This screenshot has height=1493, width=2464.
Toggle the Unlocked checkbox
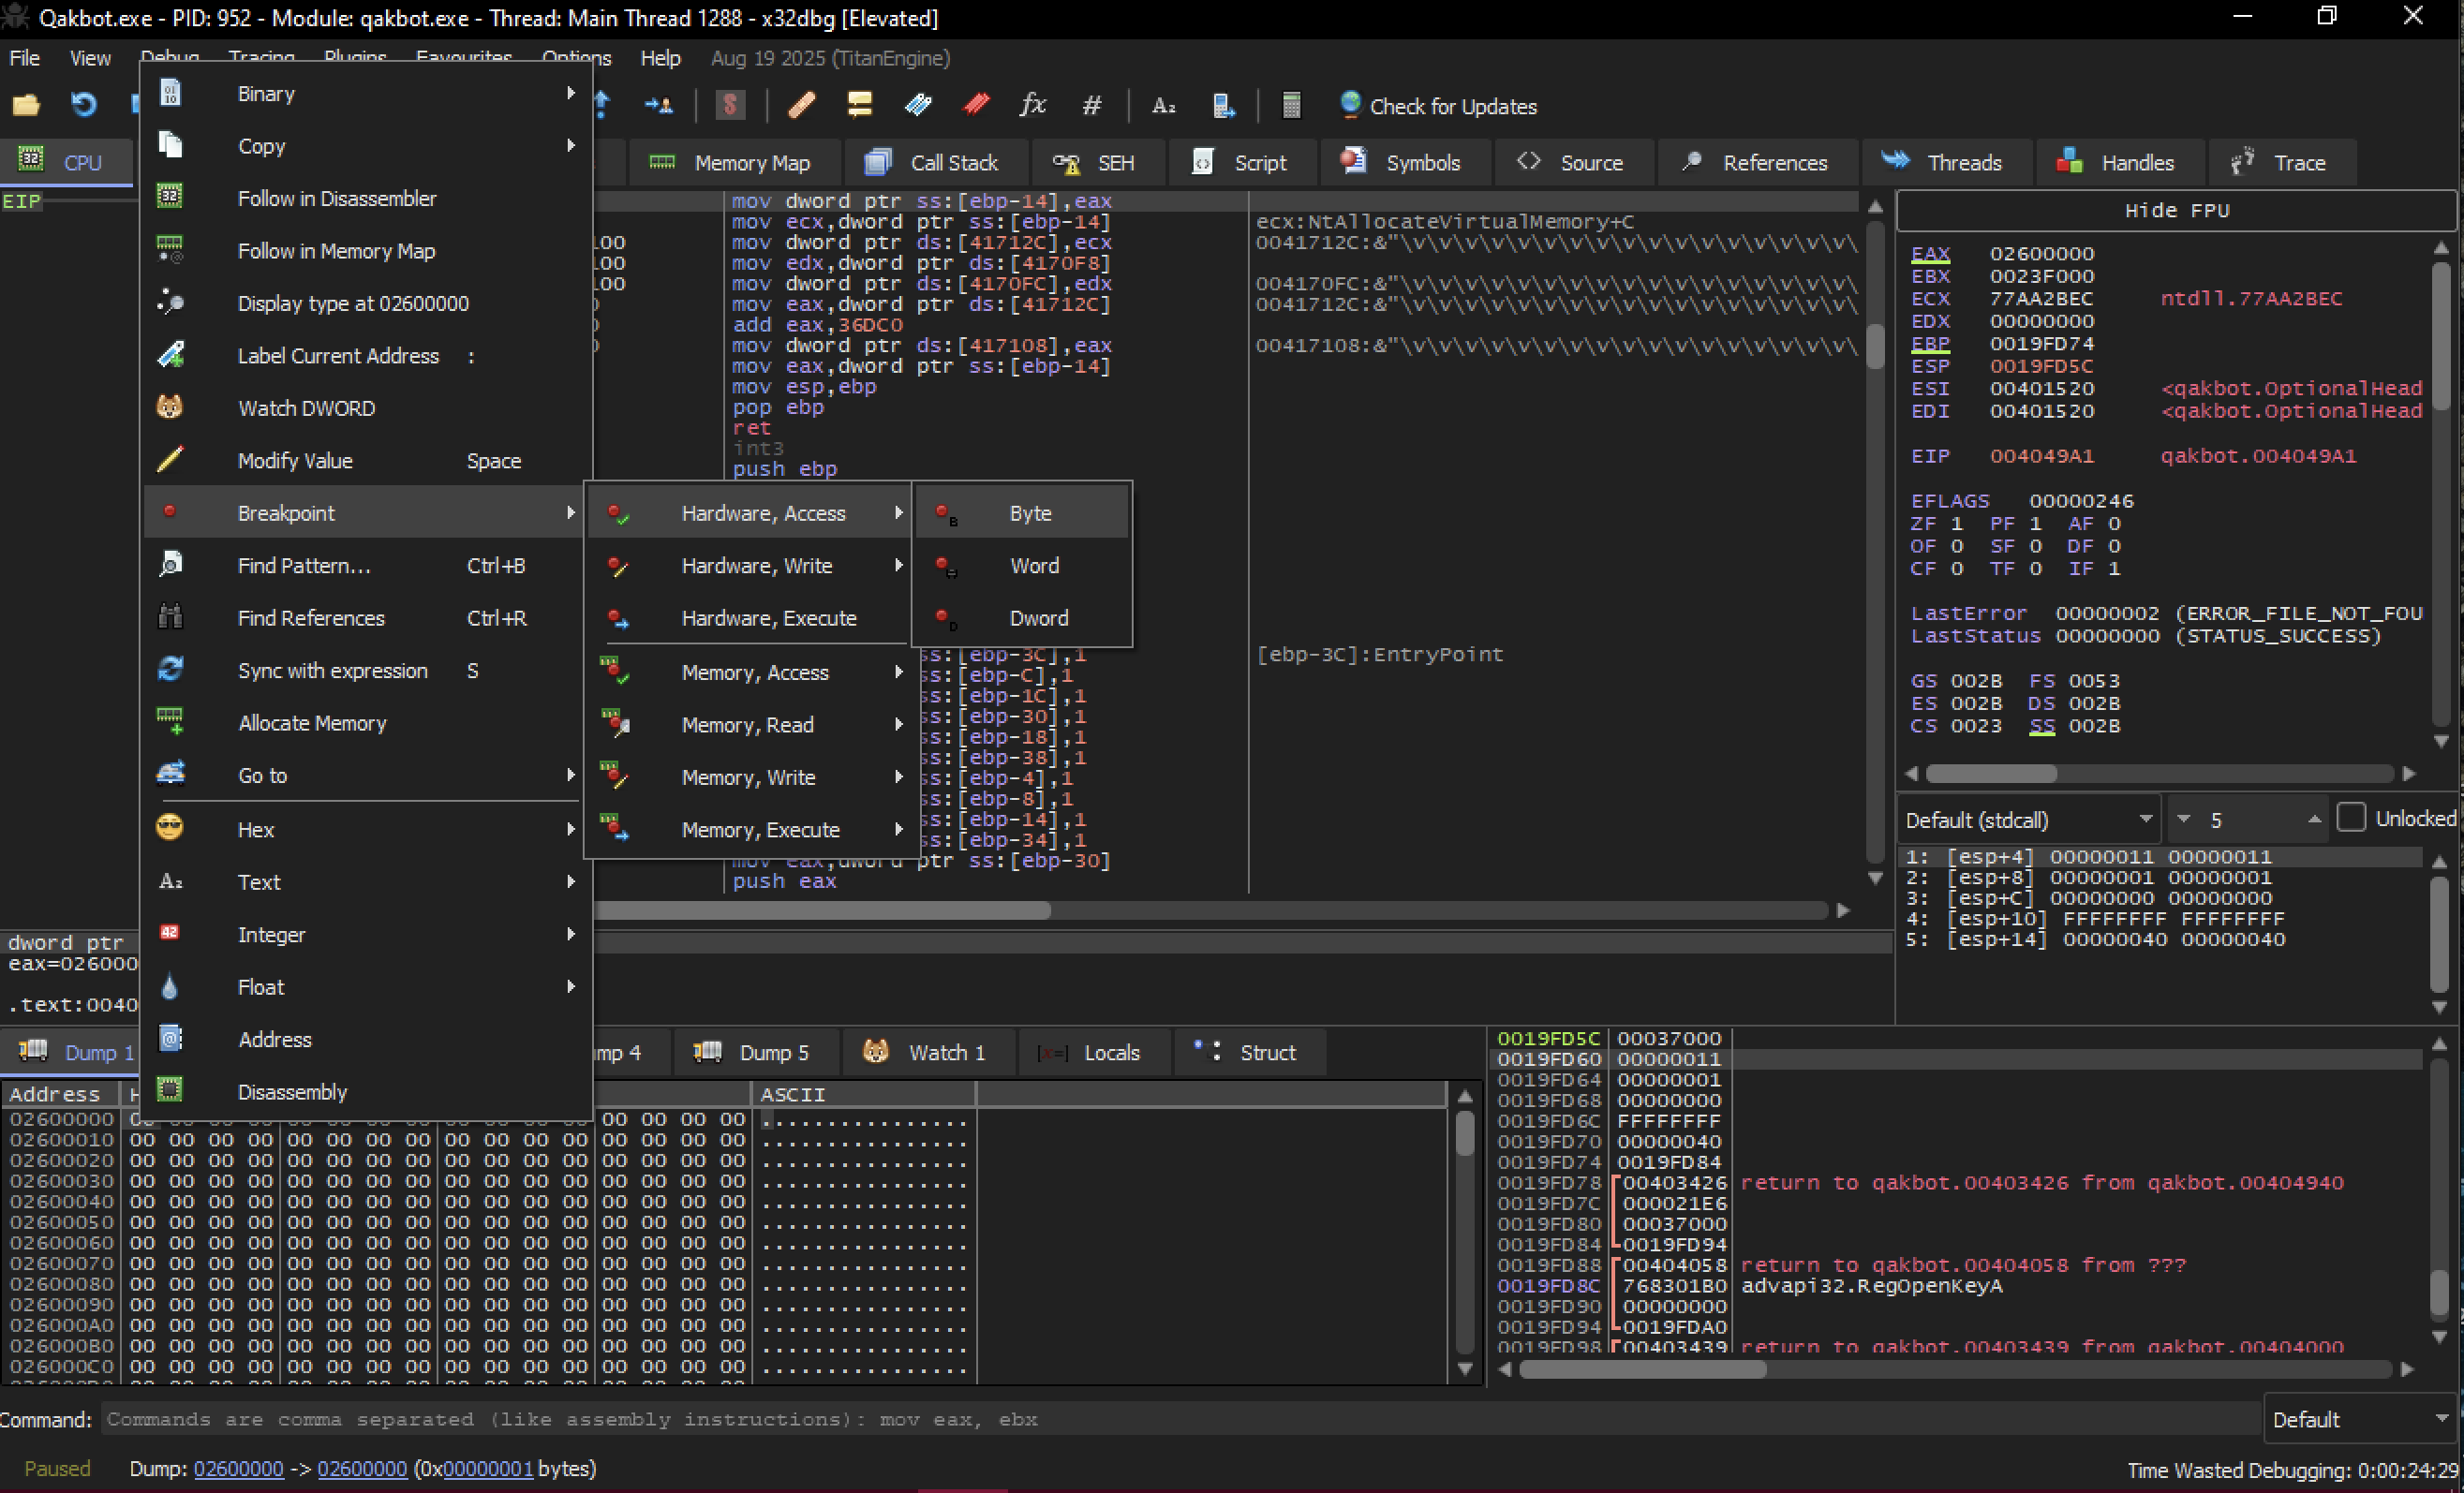(x=2351, y=818)
